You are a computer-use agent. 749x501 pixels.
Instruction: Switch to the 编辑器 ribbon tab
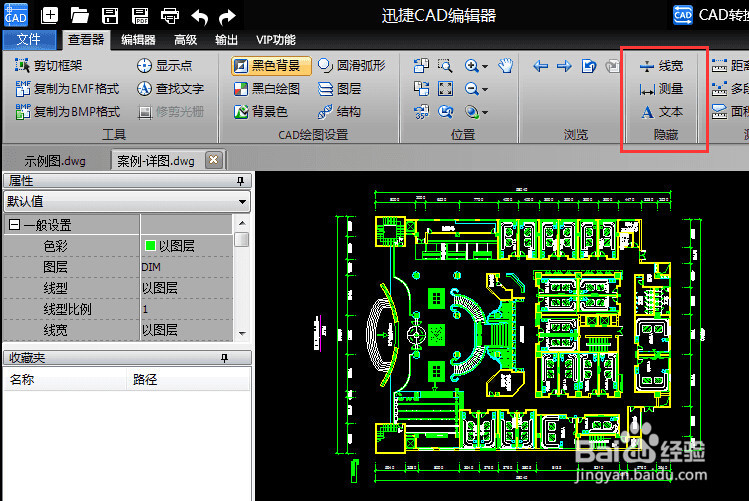(138, 40)
